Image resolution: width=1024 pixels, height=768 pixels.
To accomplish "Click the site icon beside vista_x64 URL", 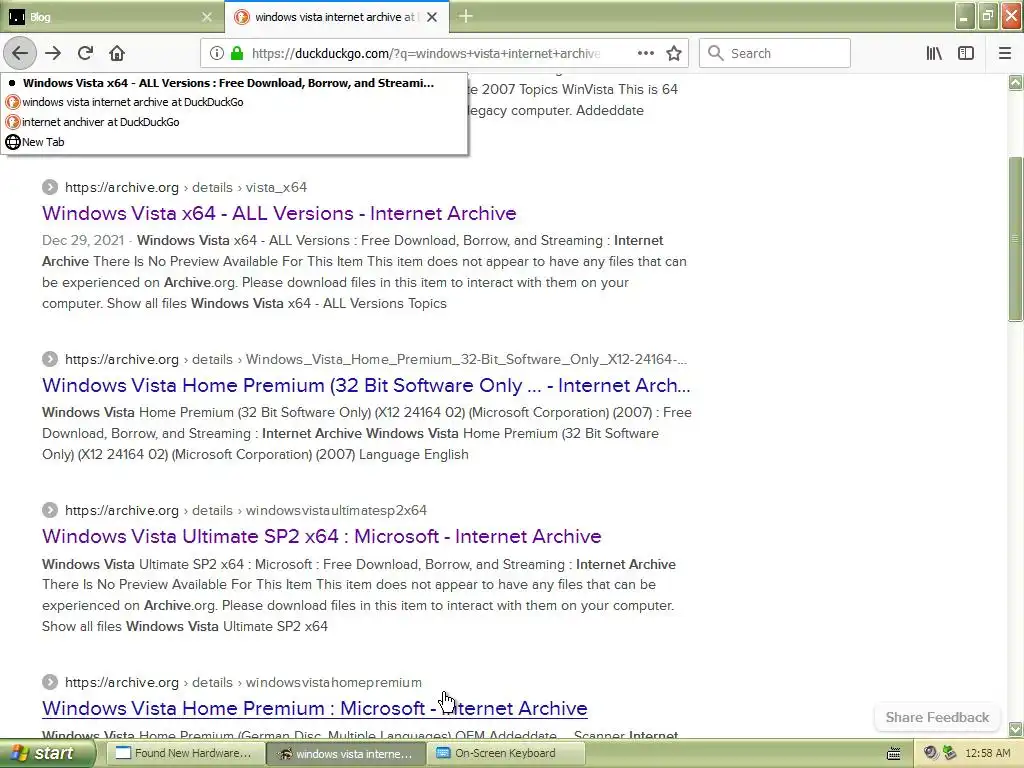I will pos(50,187).
